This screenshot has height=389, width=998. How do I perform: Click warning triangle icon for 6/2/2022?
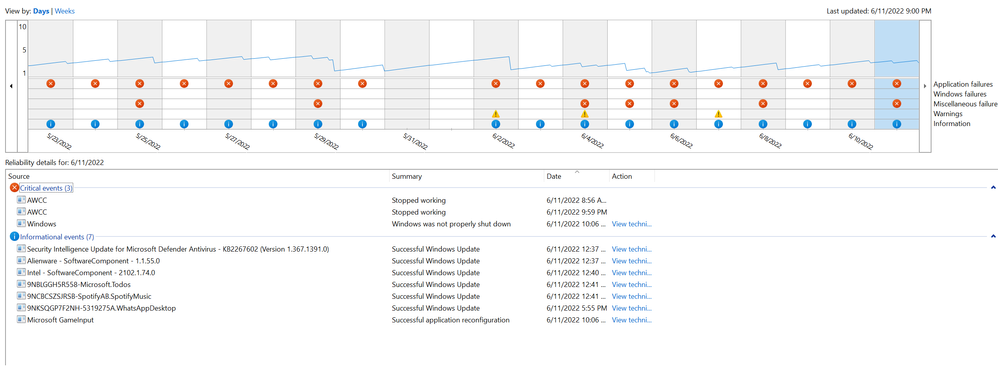tap(496, 114)
